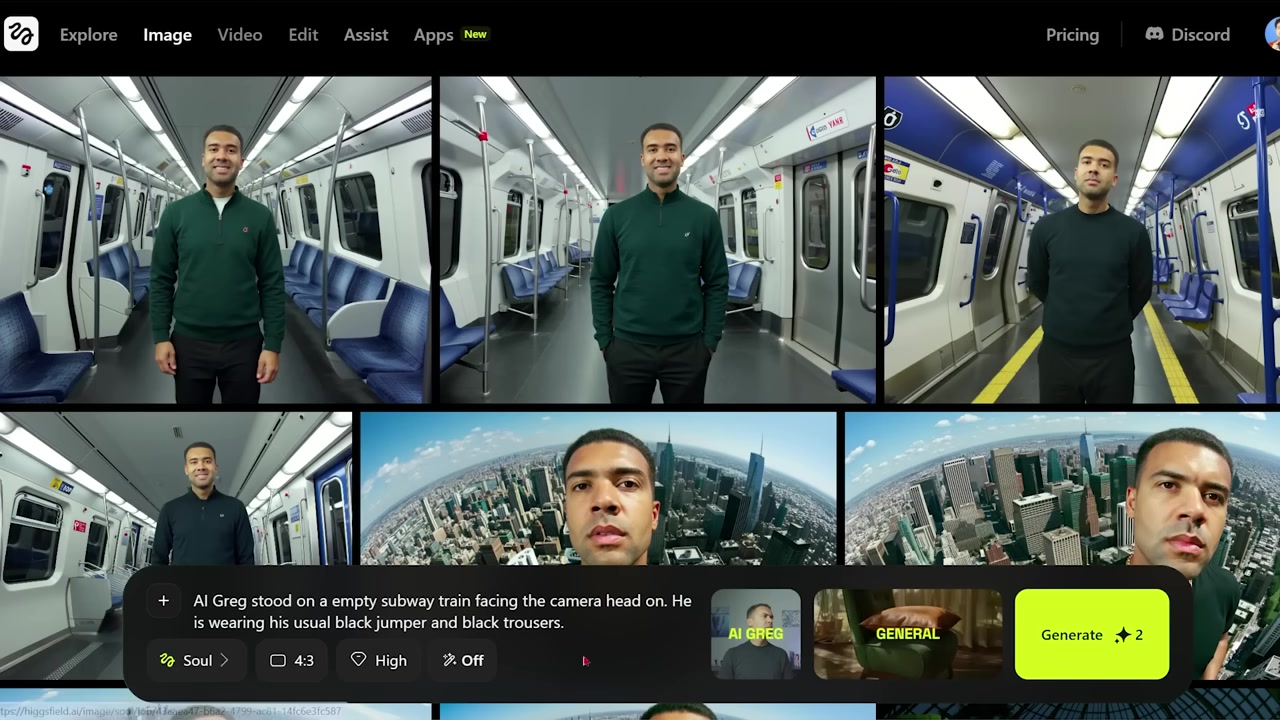Click the user avatar in the top corner

coord(1272,34)
